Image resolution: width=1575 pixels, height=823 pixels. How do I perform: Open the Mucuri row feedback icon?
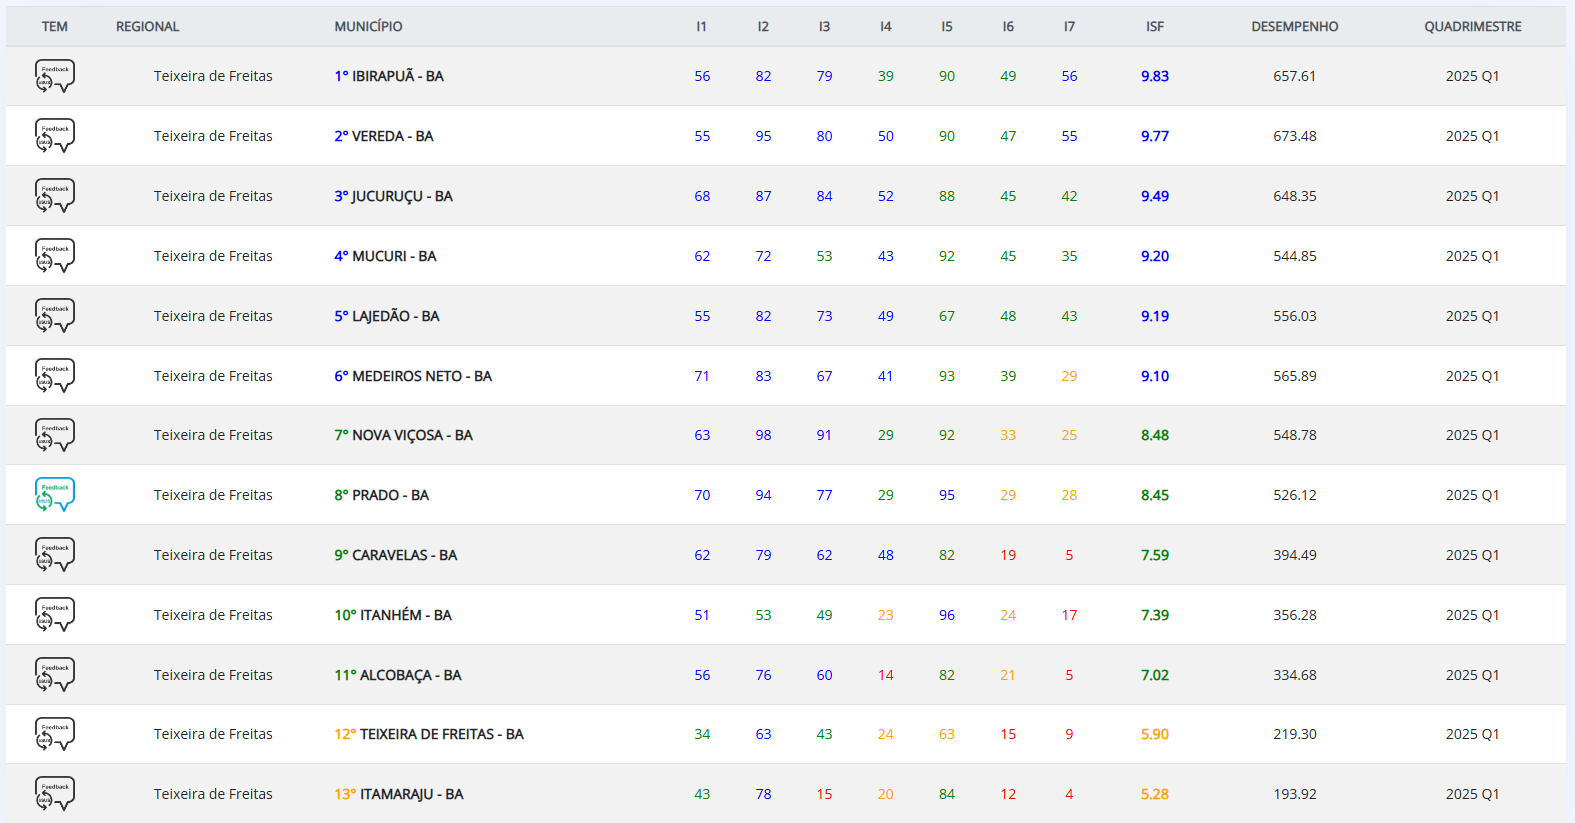[55, 256]
